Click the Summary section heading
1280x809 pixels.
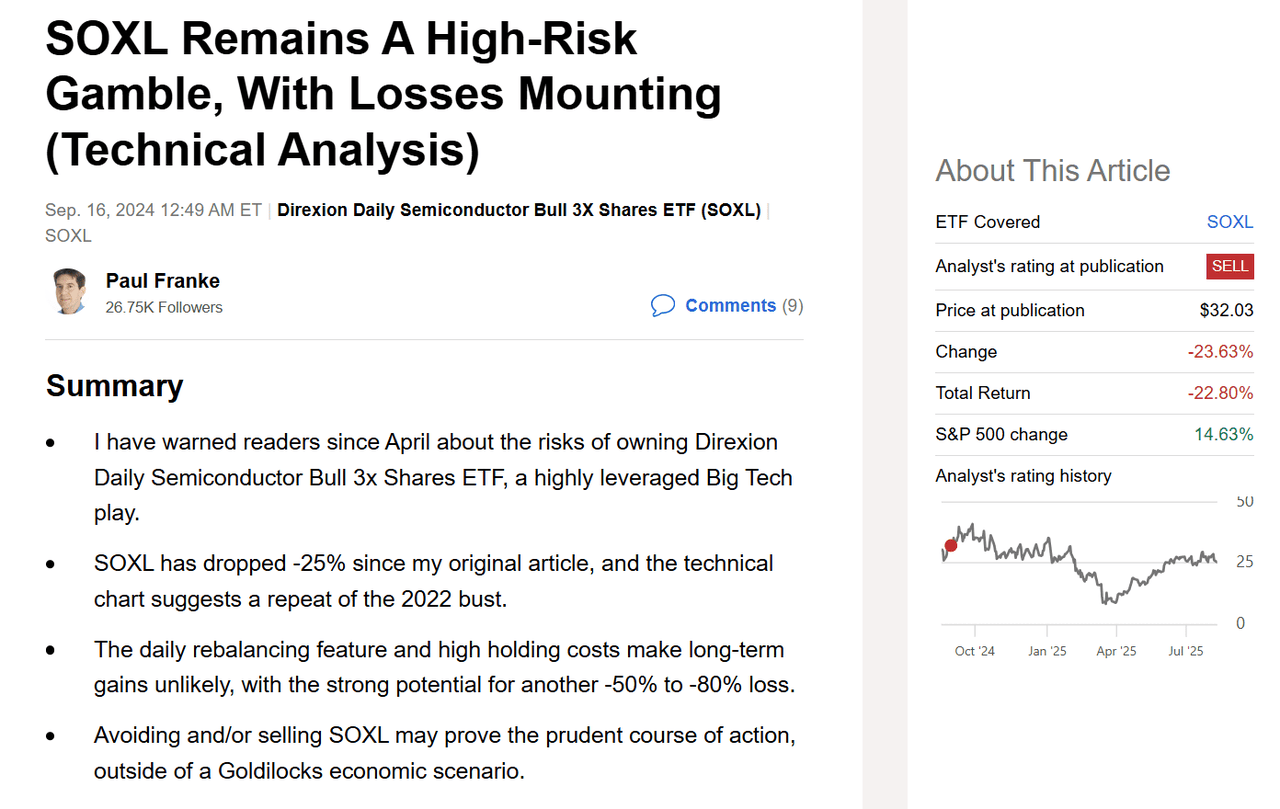114,385
